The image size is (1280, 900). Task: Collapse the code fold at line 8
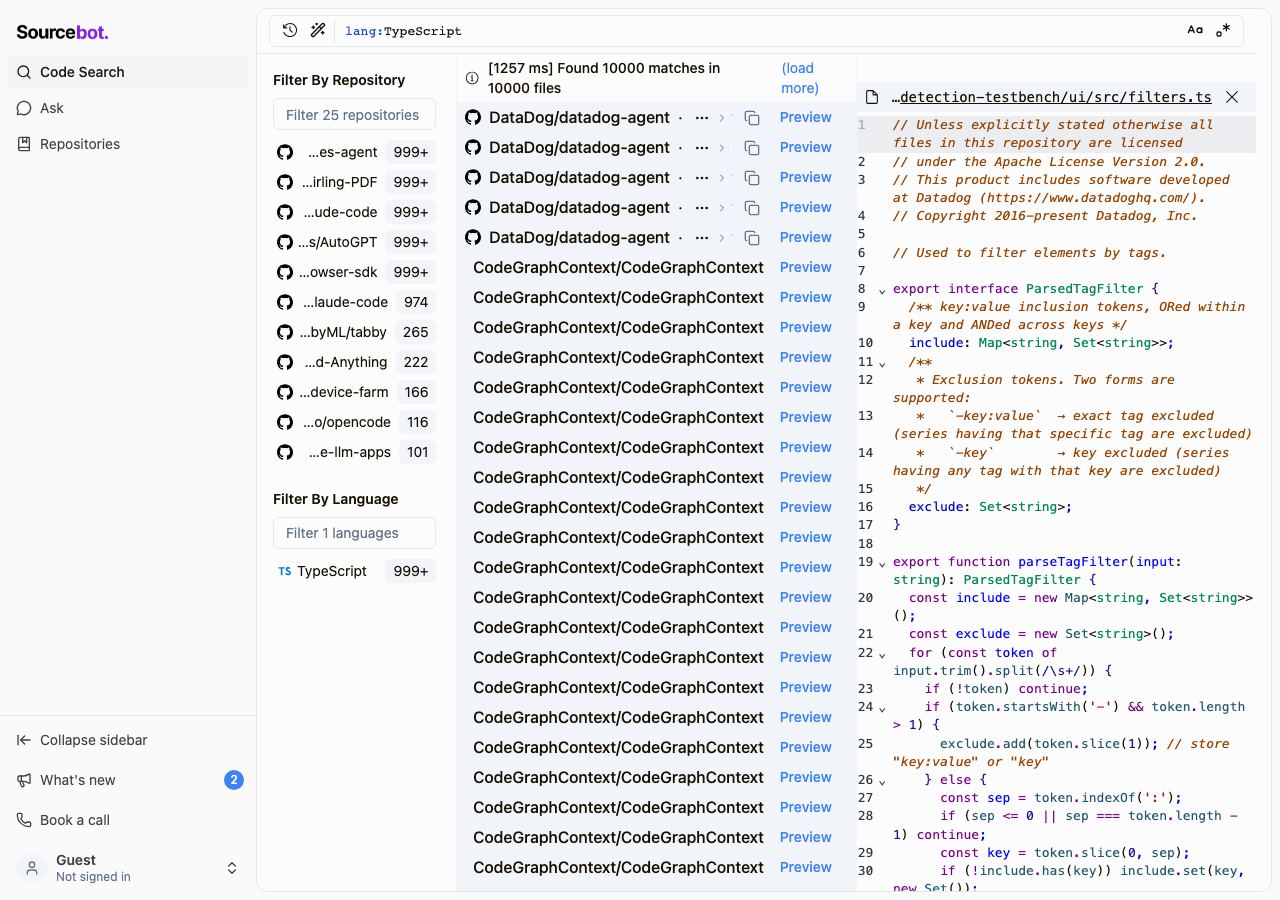click(882, 290)
